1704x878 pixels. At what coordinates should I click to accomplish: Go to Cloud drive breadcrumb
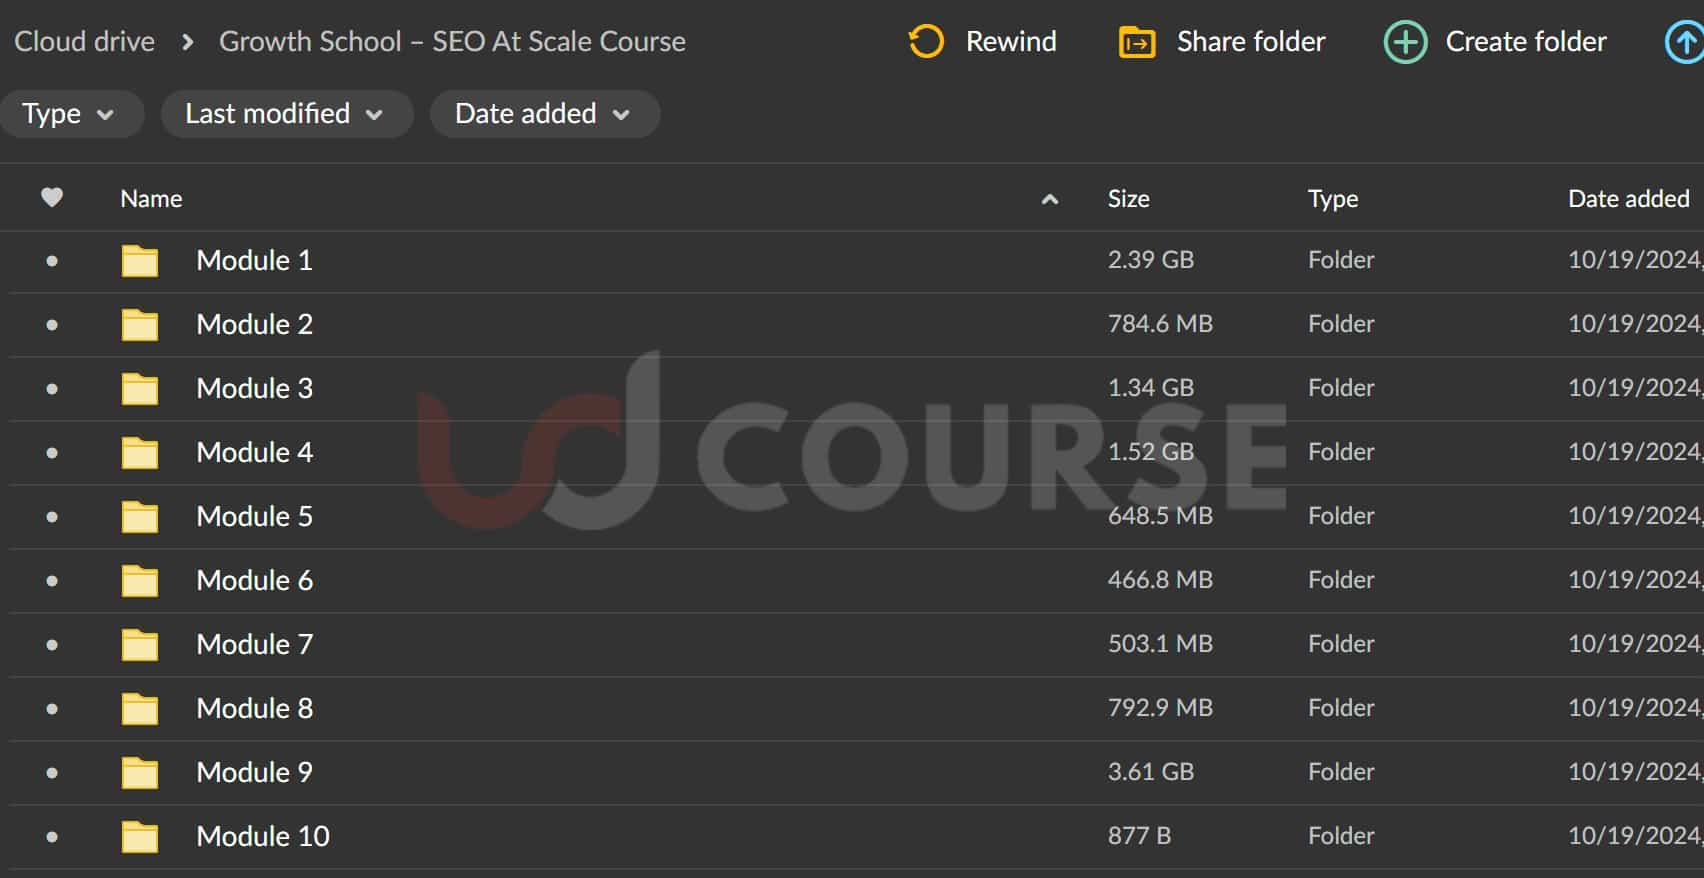point(85,42)
